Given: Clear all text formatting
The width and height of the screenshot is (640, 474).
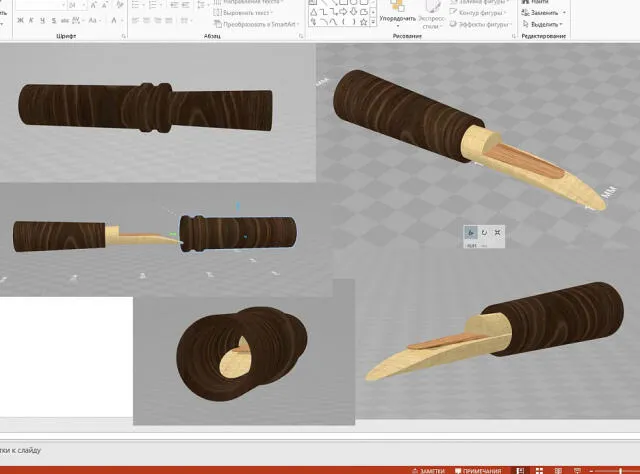Looking at the screenshot, I should point(119,5).
